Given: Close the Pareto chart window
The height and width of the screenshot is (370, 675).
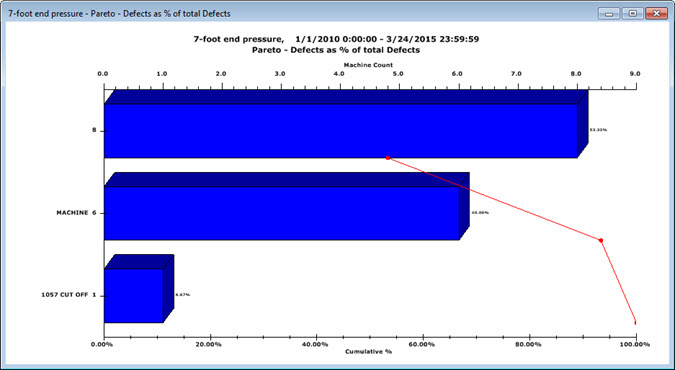Looking at the screenshot, I should click(656, 14).
